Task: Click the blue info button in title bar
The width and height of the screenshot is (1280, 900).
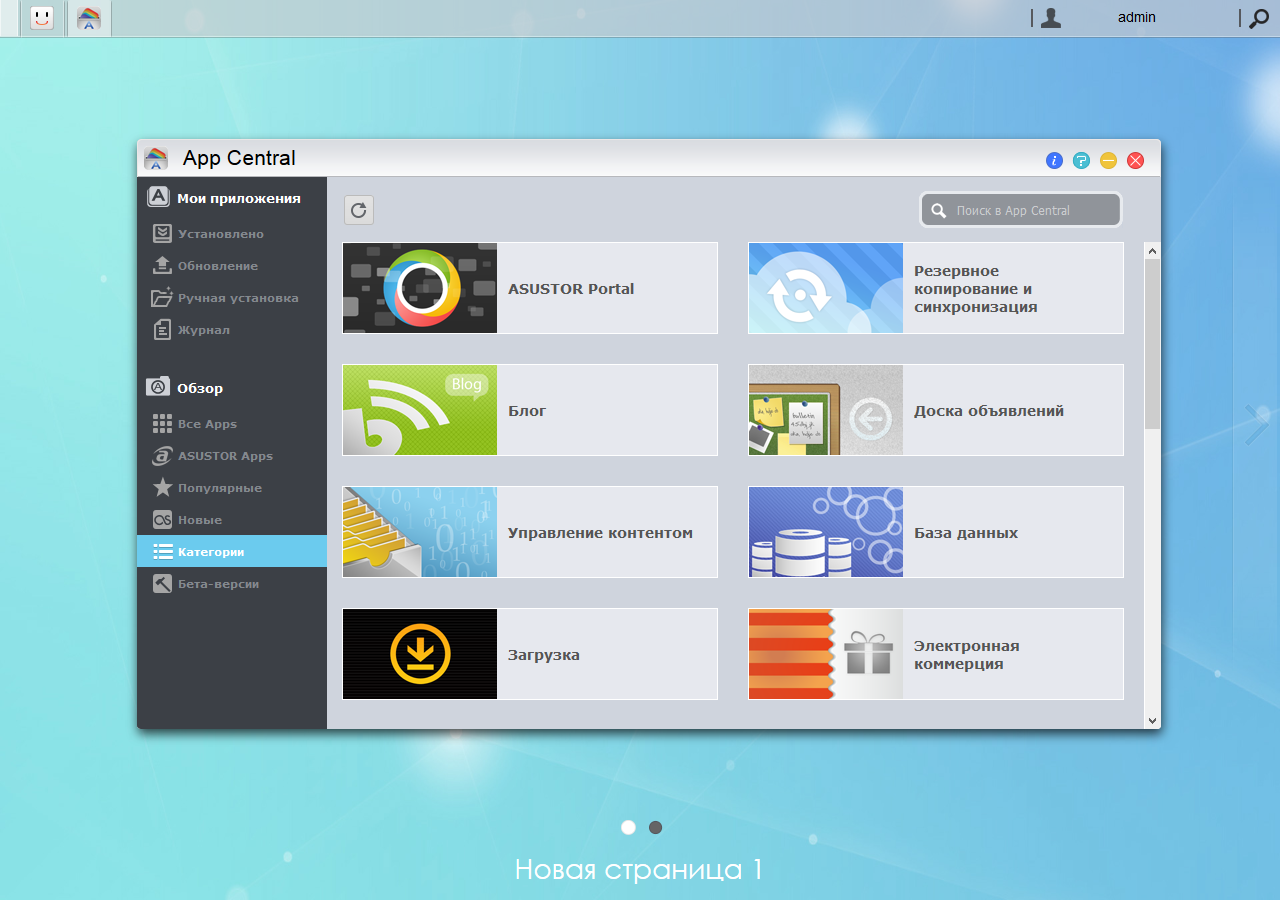Action: coord(1054,160)
